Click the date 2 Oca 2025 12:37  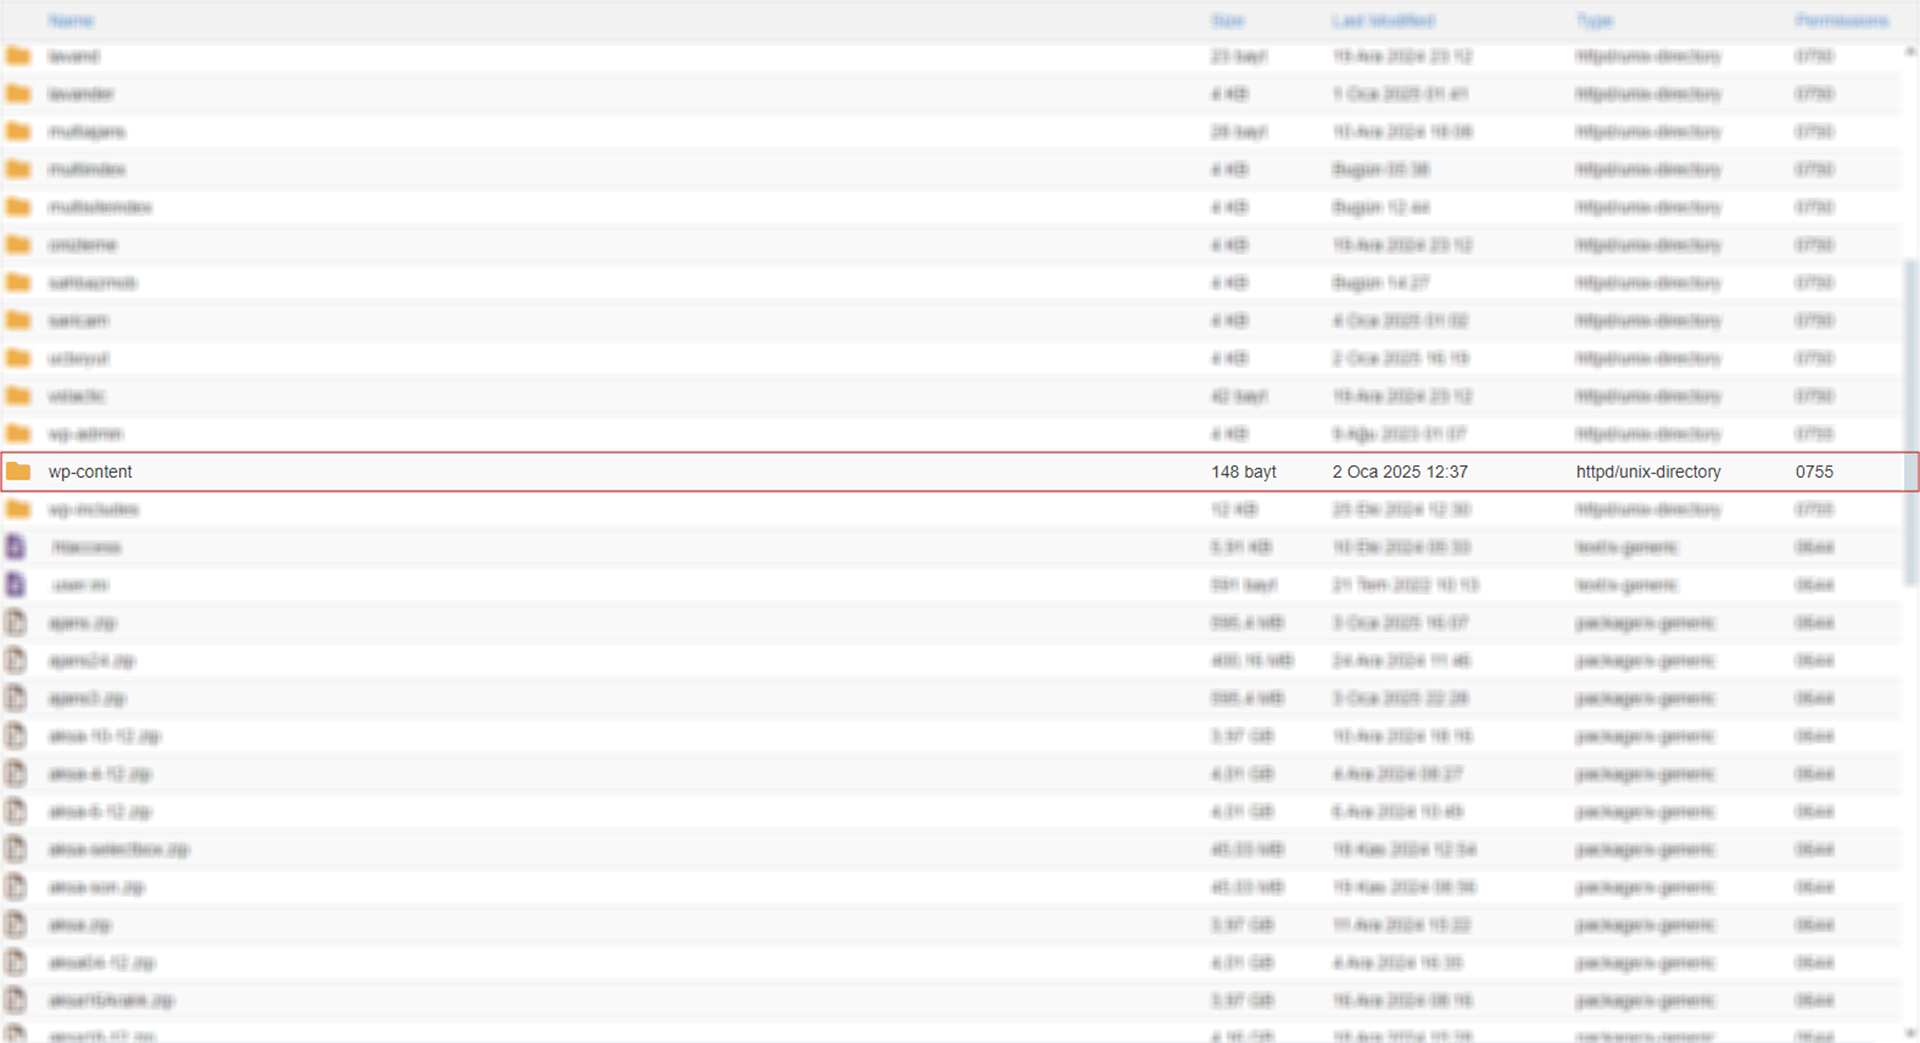(1400, 472)
